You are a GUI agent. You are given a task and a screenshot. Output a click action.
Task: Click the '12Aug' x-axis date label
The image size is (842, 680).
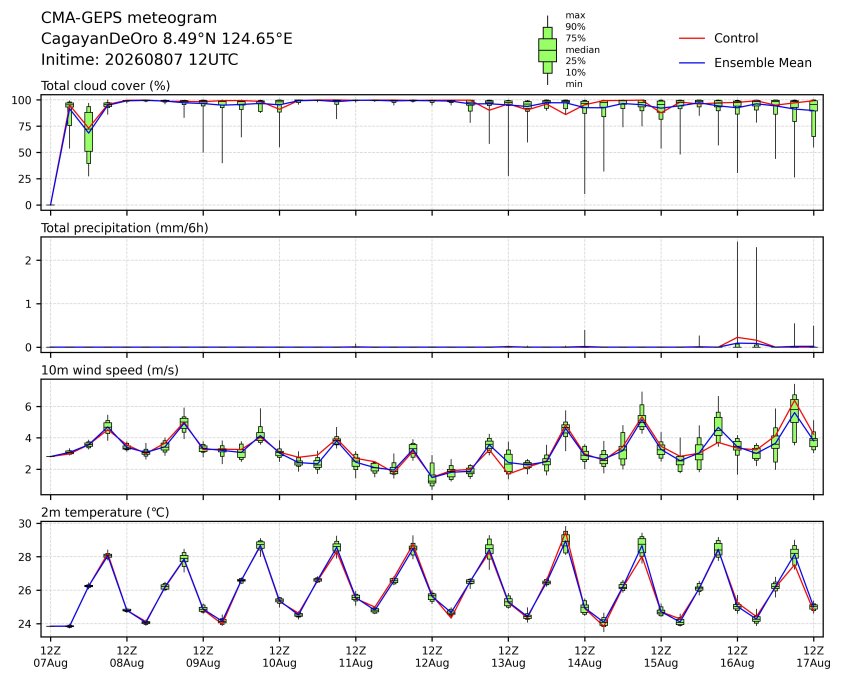click(432, 663)
